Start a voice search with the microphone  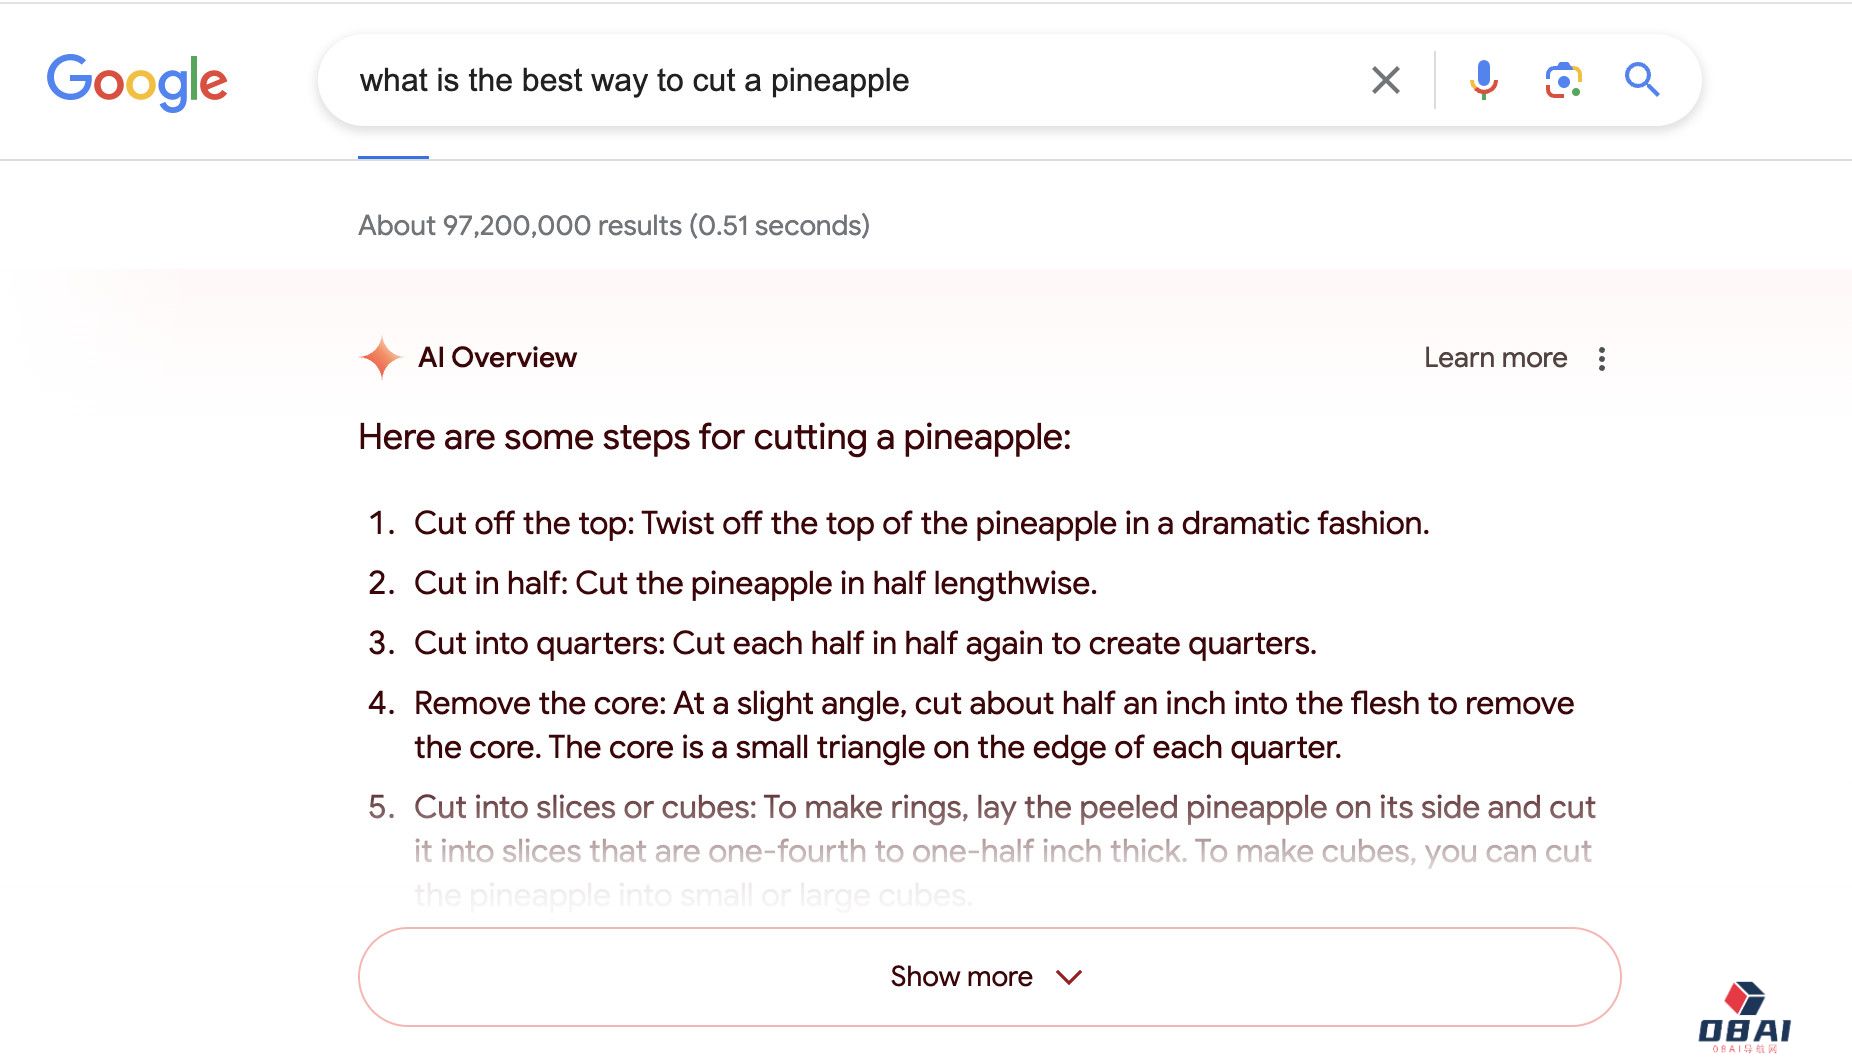[x=1483, y=80]
